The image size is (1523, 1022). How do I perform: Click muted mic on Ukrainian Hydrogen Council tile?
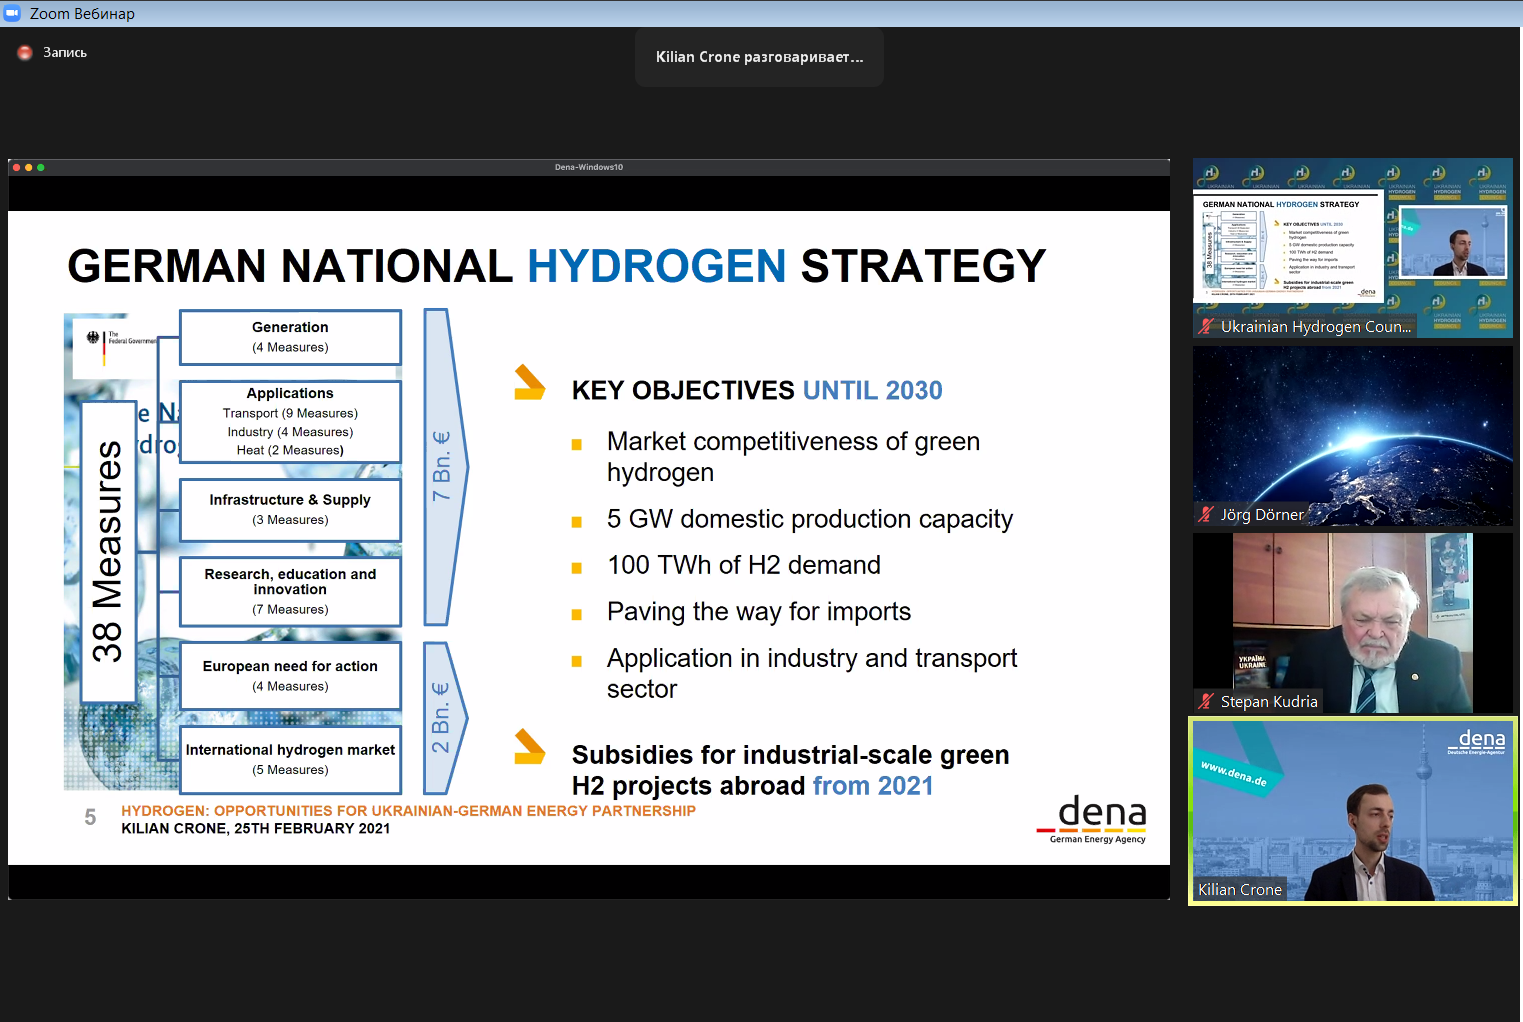click(x=1206, y=326)
